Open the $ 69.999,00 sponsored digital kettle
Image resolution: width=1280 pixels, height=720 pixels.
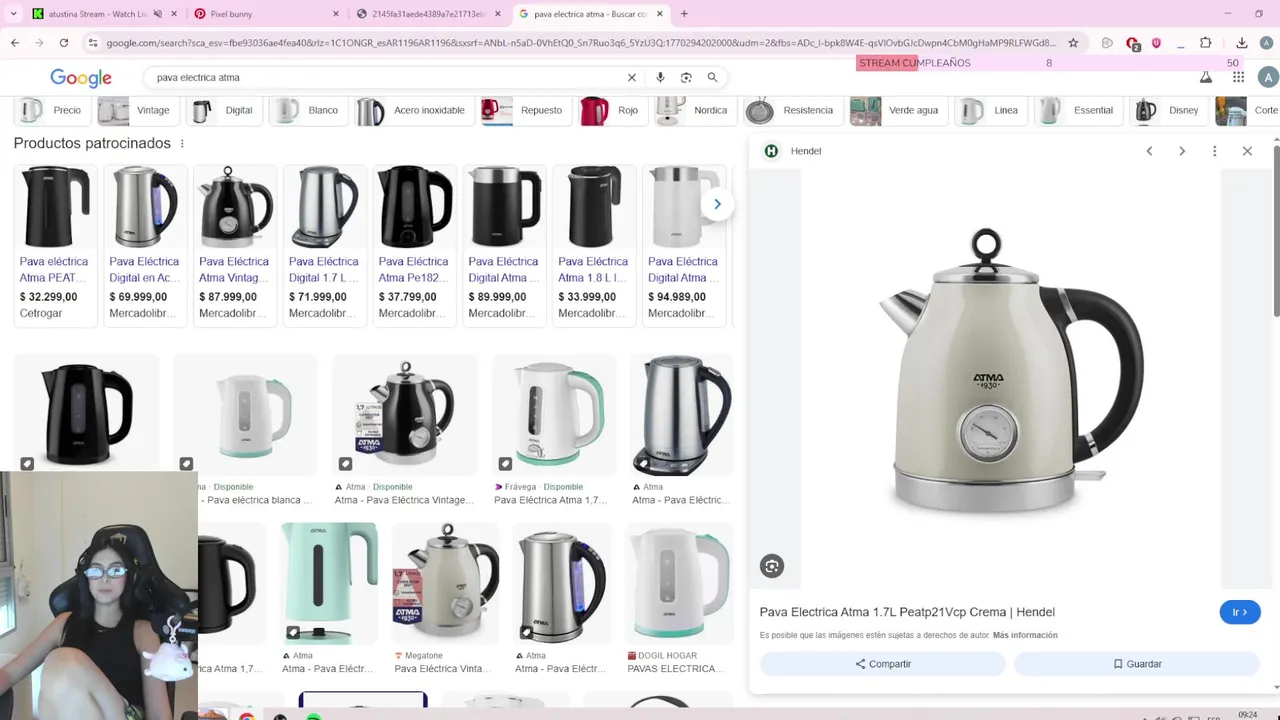point(145,245)
